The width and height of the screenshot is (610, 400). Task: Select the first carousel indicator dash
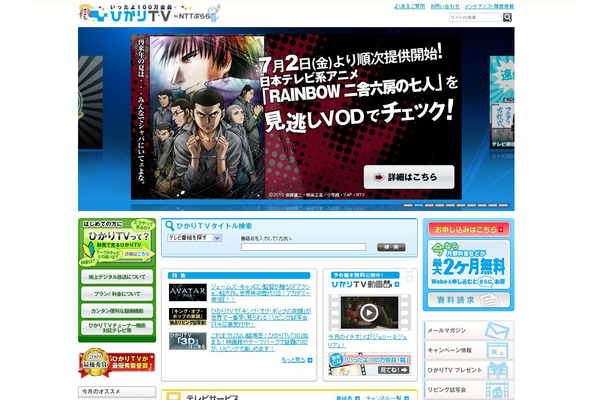coord(408,205)
